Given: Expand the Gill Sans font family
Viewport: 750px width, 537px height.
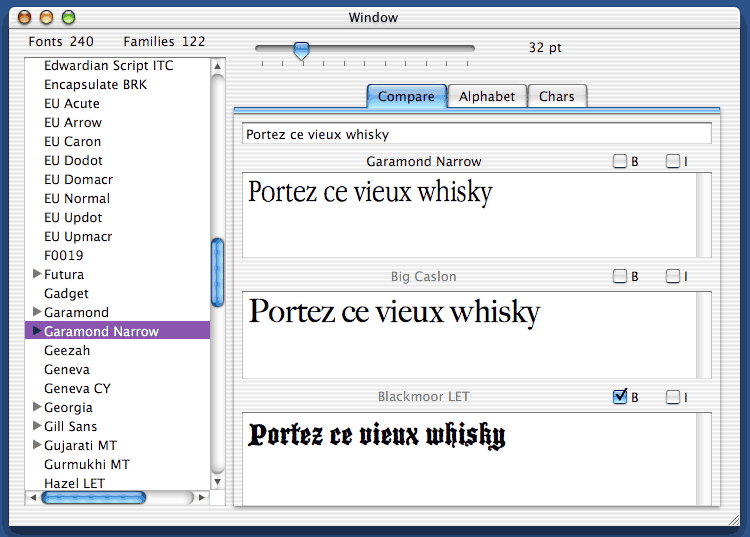Looking at the screenshot, I should point(37,426).
